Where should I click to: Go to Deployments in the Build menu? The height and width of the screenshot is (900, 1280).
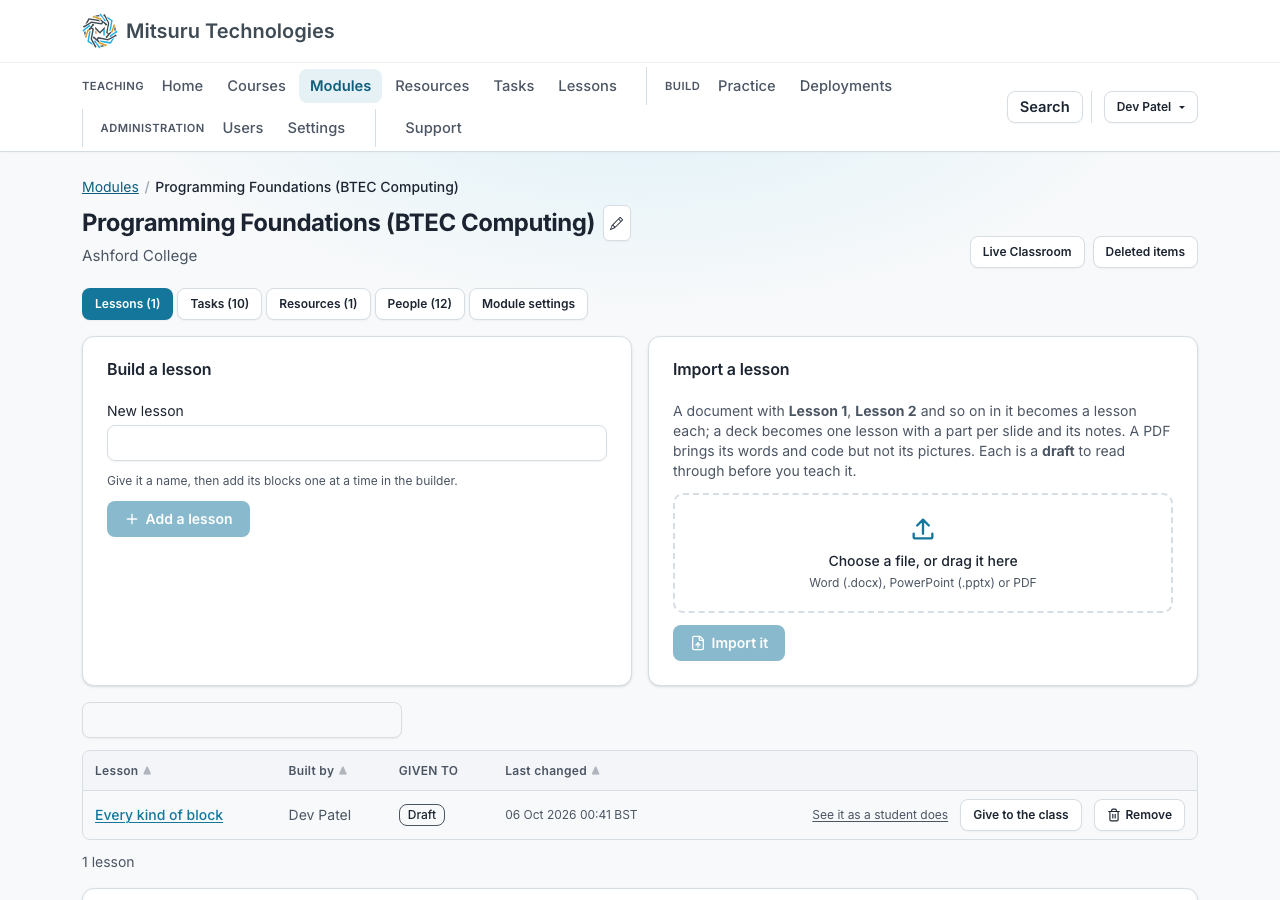(x=846, y=86)
